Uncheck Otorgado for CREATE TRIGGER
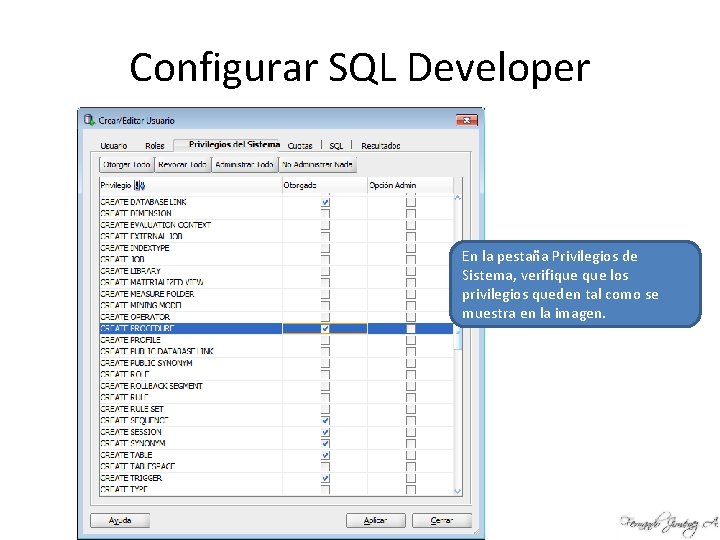This screenshot has width=720, height=540. (x=325, y=478)
